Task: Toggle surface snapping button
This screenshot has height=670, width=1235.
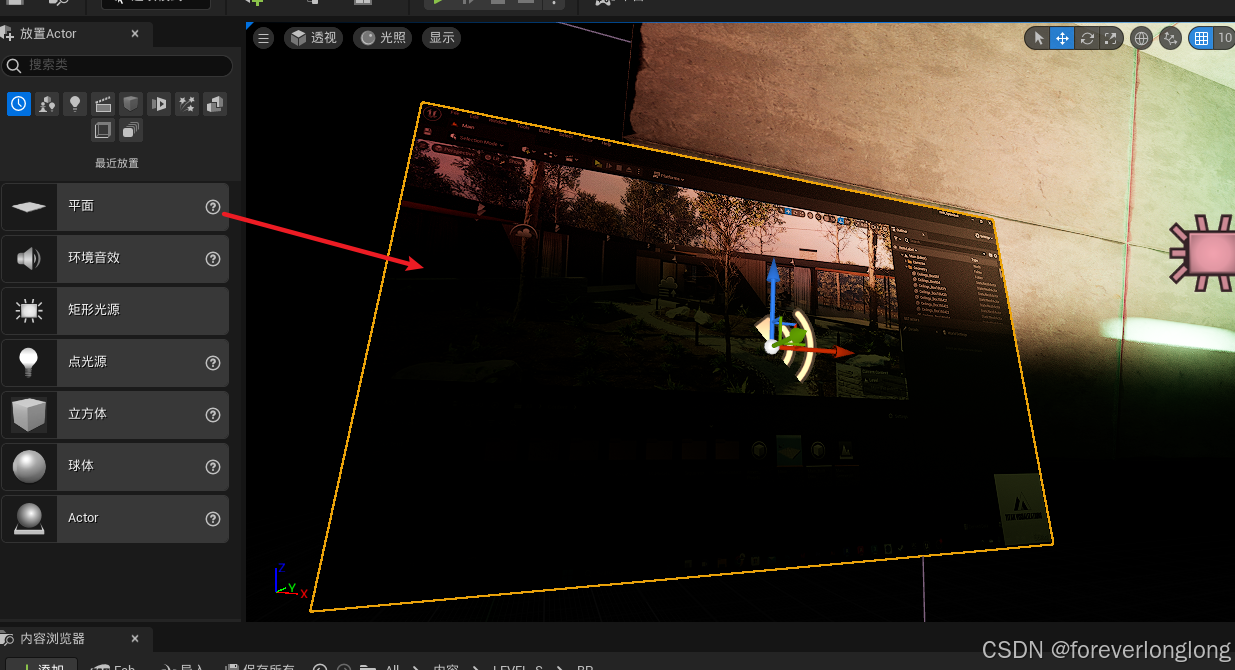Action: point(1171,38)
